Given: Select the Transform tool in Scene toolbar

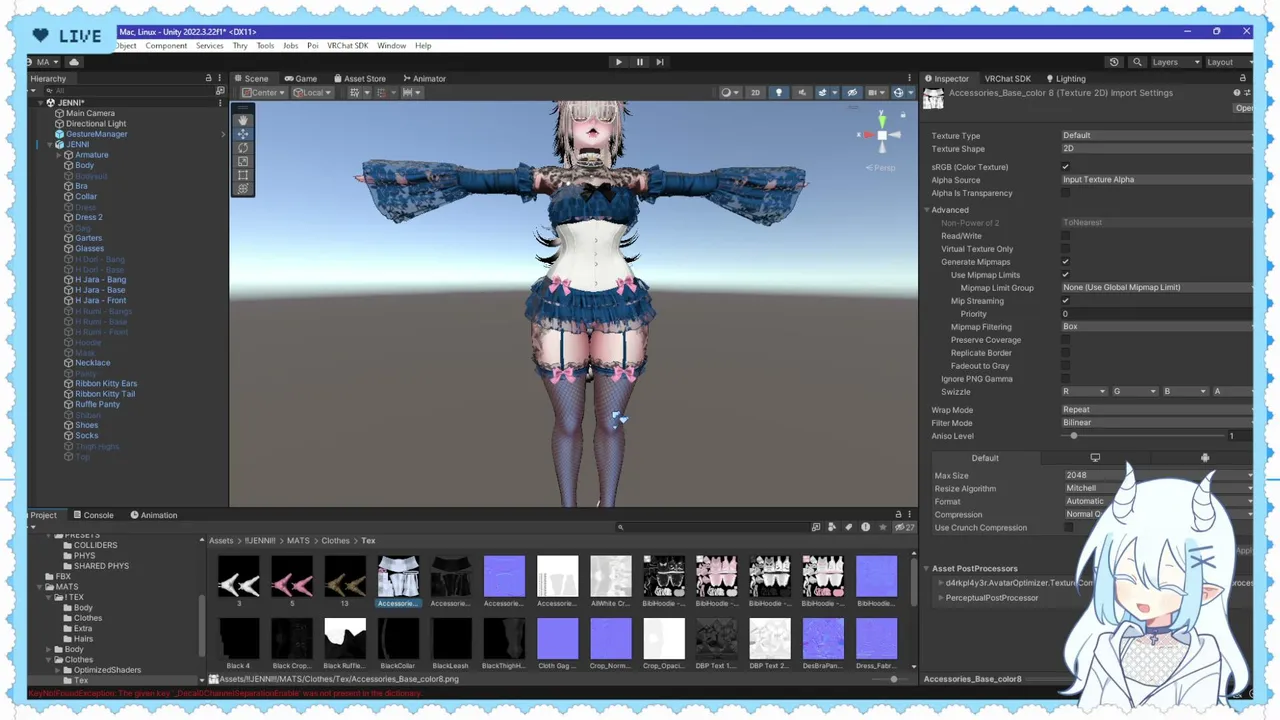Looking at the screenshot, I should [x=243, y=188].
